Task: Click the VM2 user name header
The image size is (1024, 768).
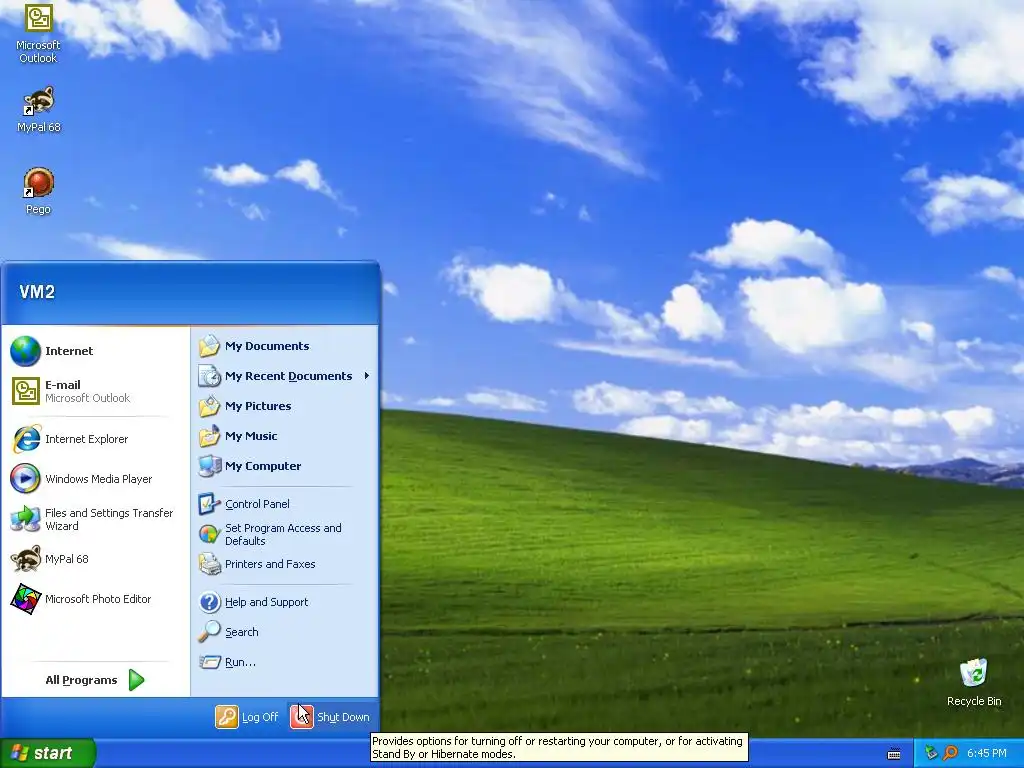Action: (37, 292)
